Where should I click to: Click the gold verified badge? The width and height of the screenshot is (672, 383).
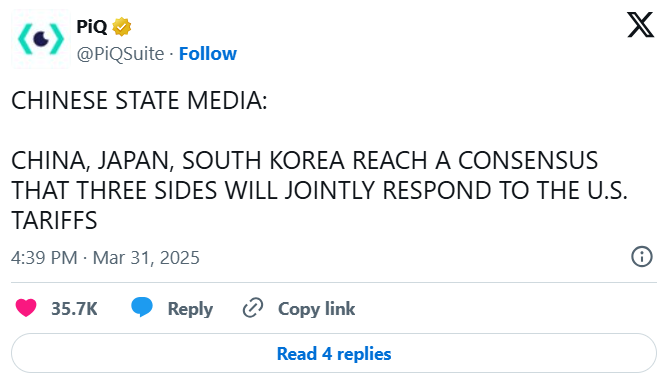click(x=122, y=27)
